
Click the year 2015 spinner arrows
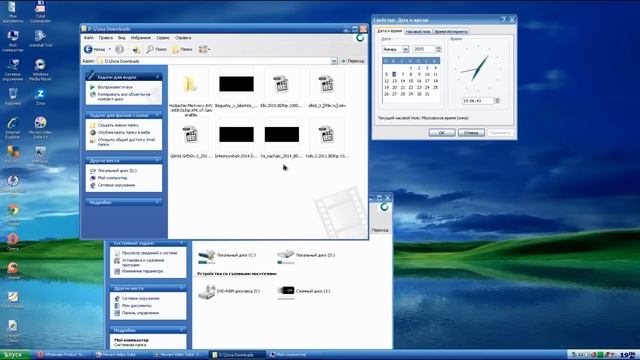point(439,49)
